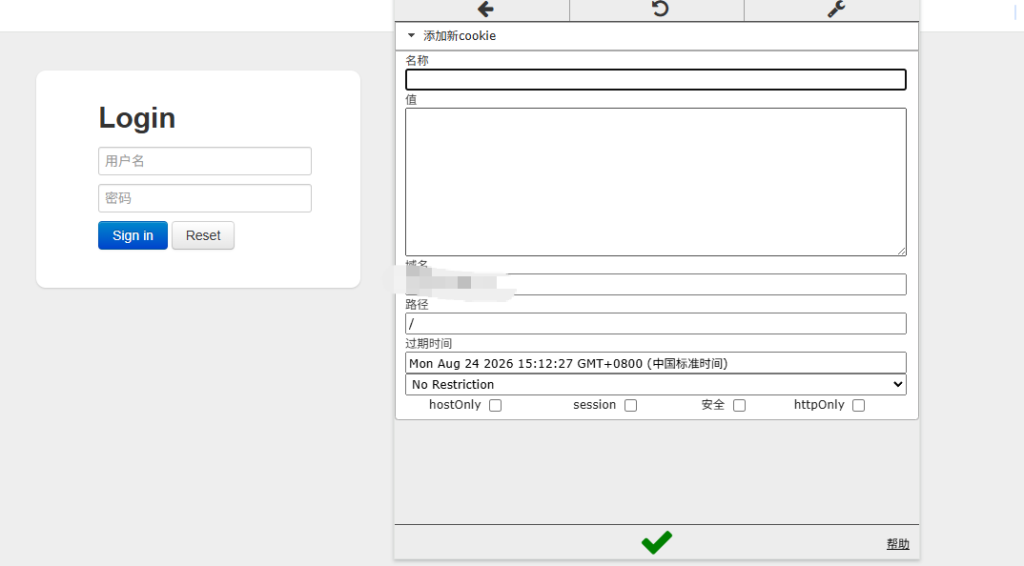
Task: Click the 密码 password field
Action: tap(204, 198)
